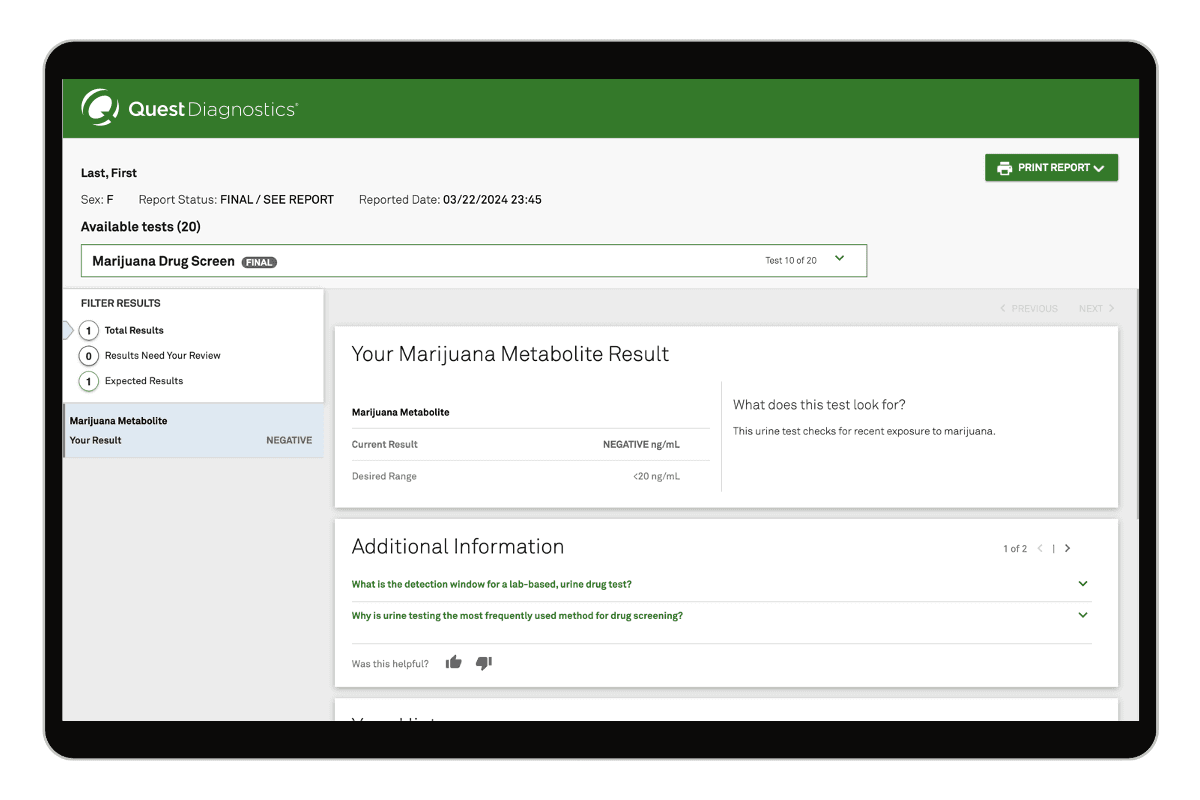This screenshot has width=1200, height=800.
Task: Click the FINAL status badge
Action: [259, 262]
